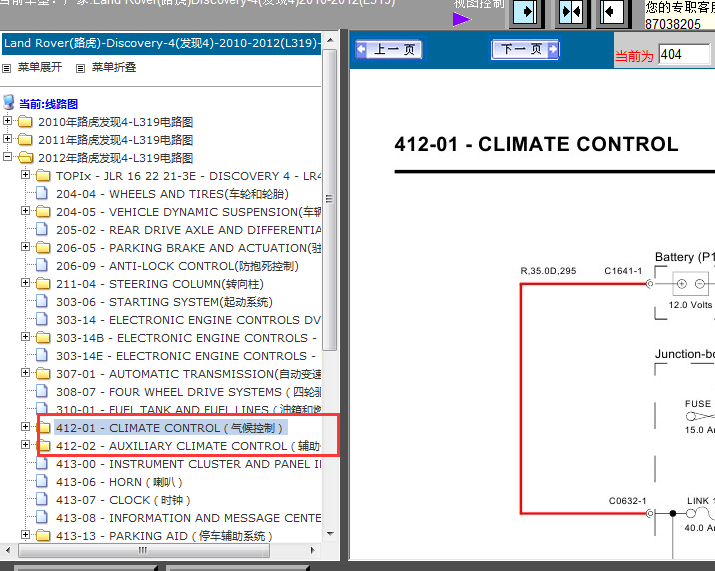Click document icon of 413-06 Horn
Viewport: 715px width, 571px height.
click(41, 481)
